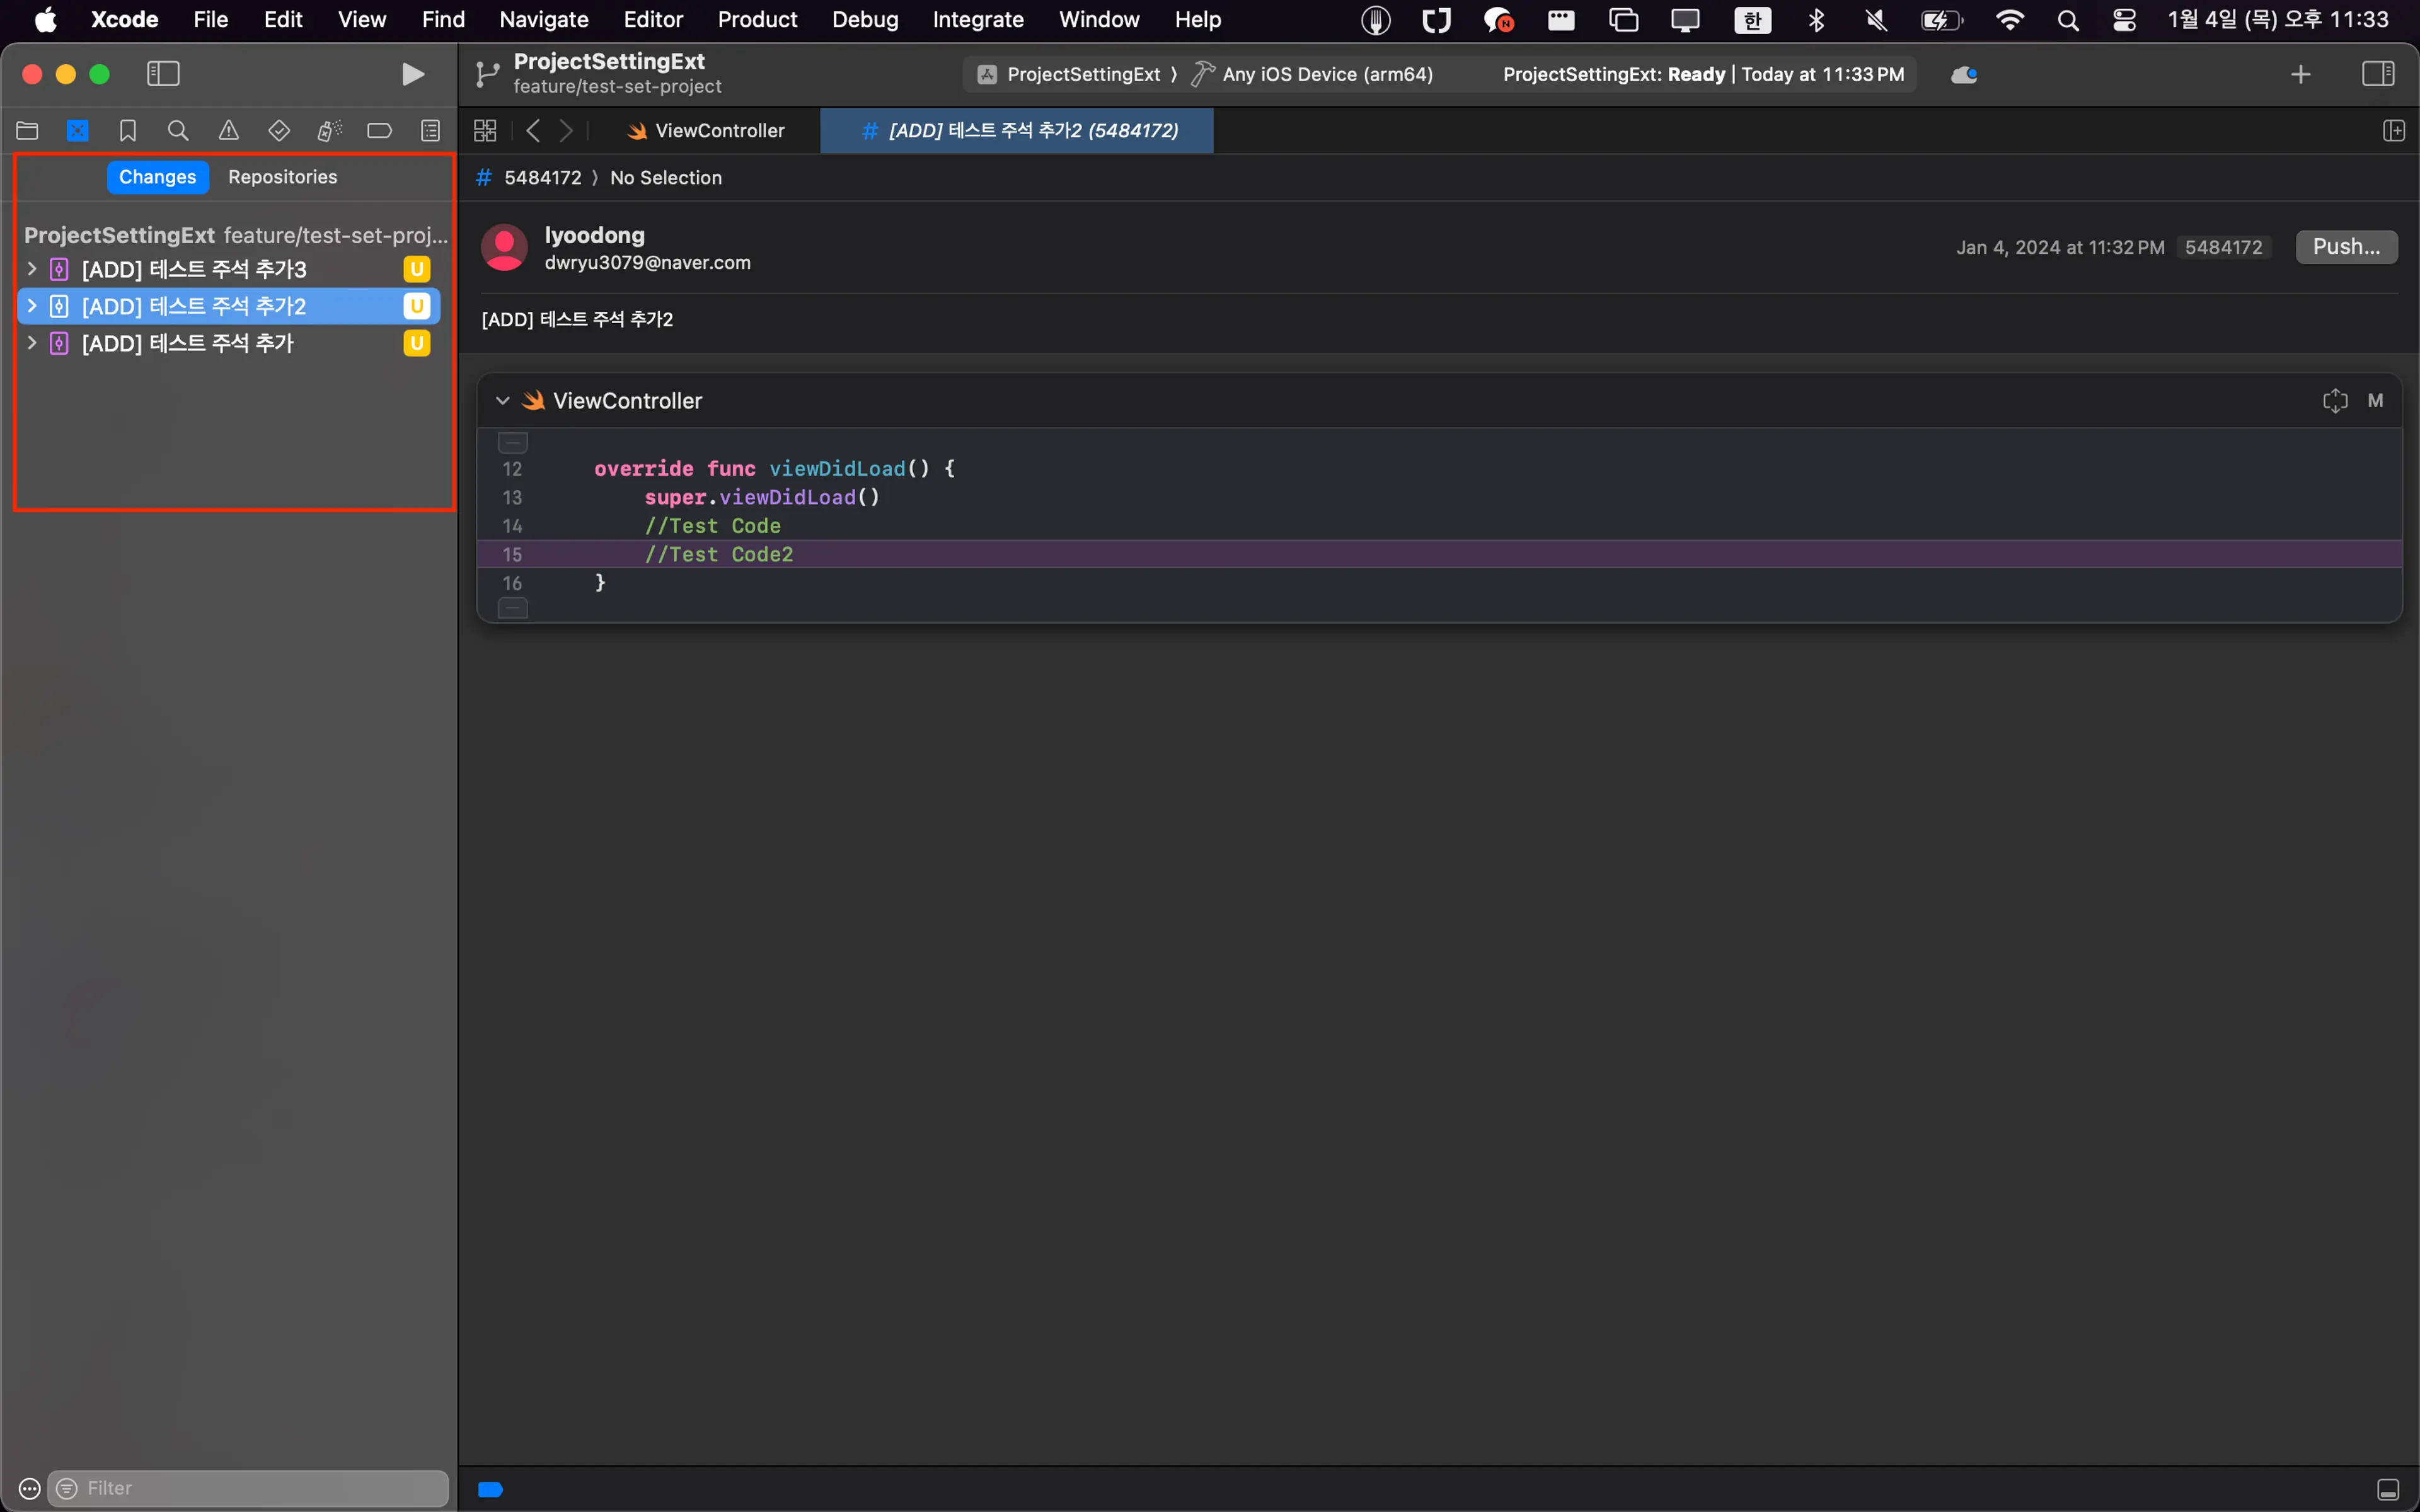This screenshot has width=2420, height=1512.
Task: Open the ViewController editor tab
Action: click(705, 131)
